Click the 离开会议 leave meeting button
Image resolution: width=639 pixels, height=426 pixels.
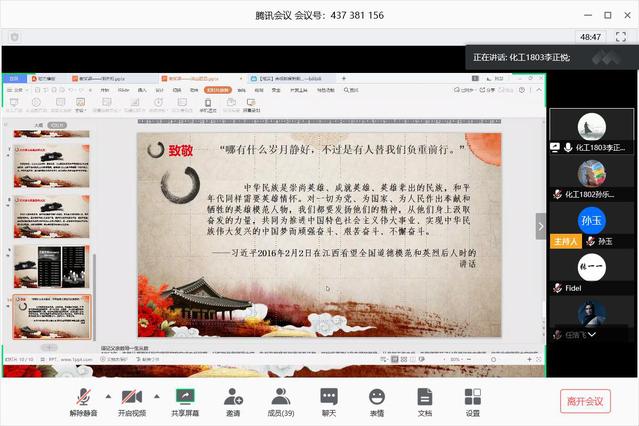(x=585, y=401)
